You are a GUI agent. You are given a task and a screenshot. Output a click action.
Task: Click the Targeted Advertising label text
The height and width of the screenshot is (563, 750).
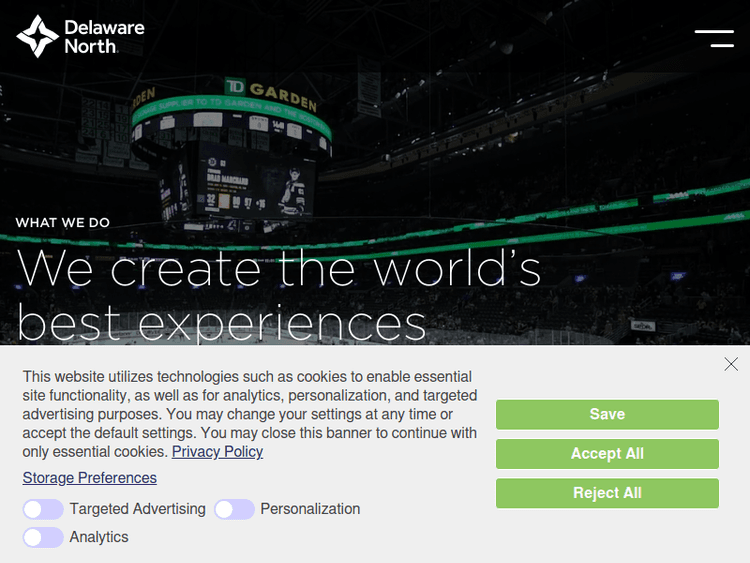[137, 509]
